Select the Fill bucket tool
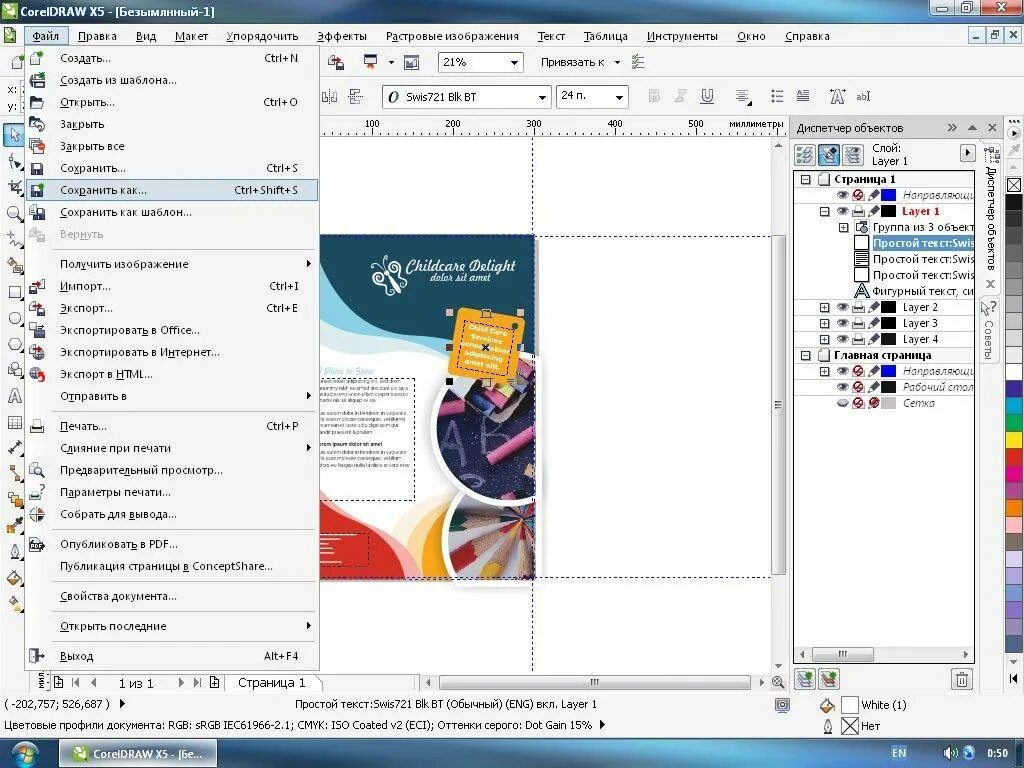This screenshot has height=768, width=1024. (14, 579)
